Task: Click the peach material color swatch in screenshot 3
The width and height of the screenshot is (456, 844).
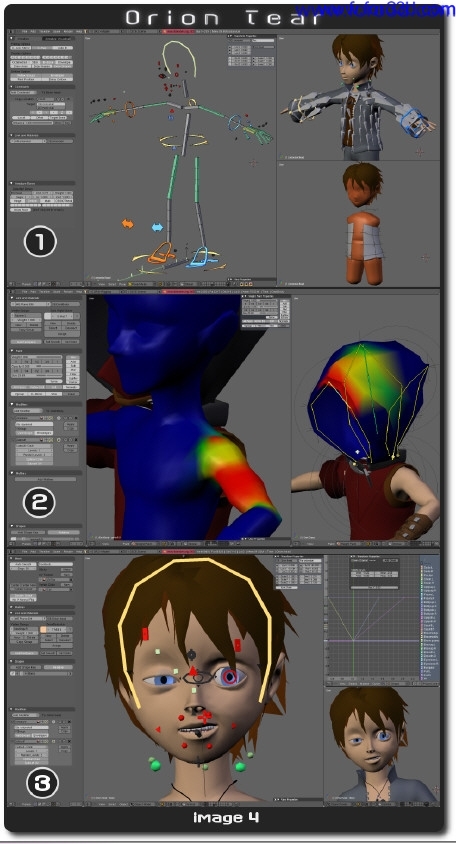Action: point(43,629)
